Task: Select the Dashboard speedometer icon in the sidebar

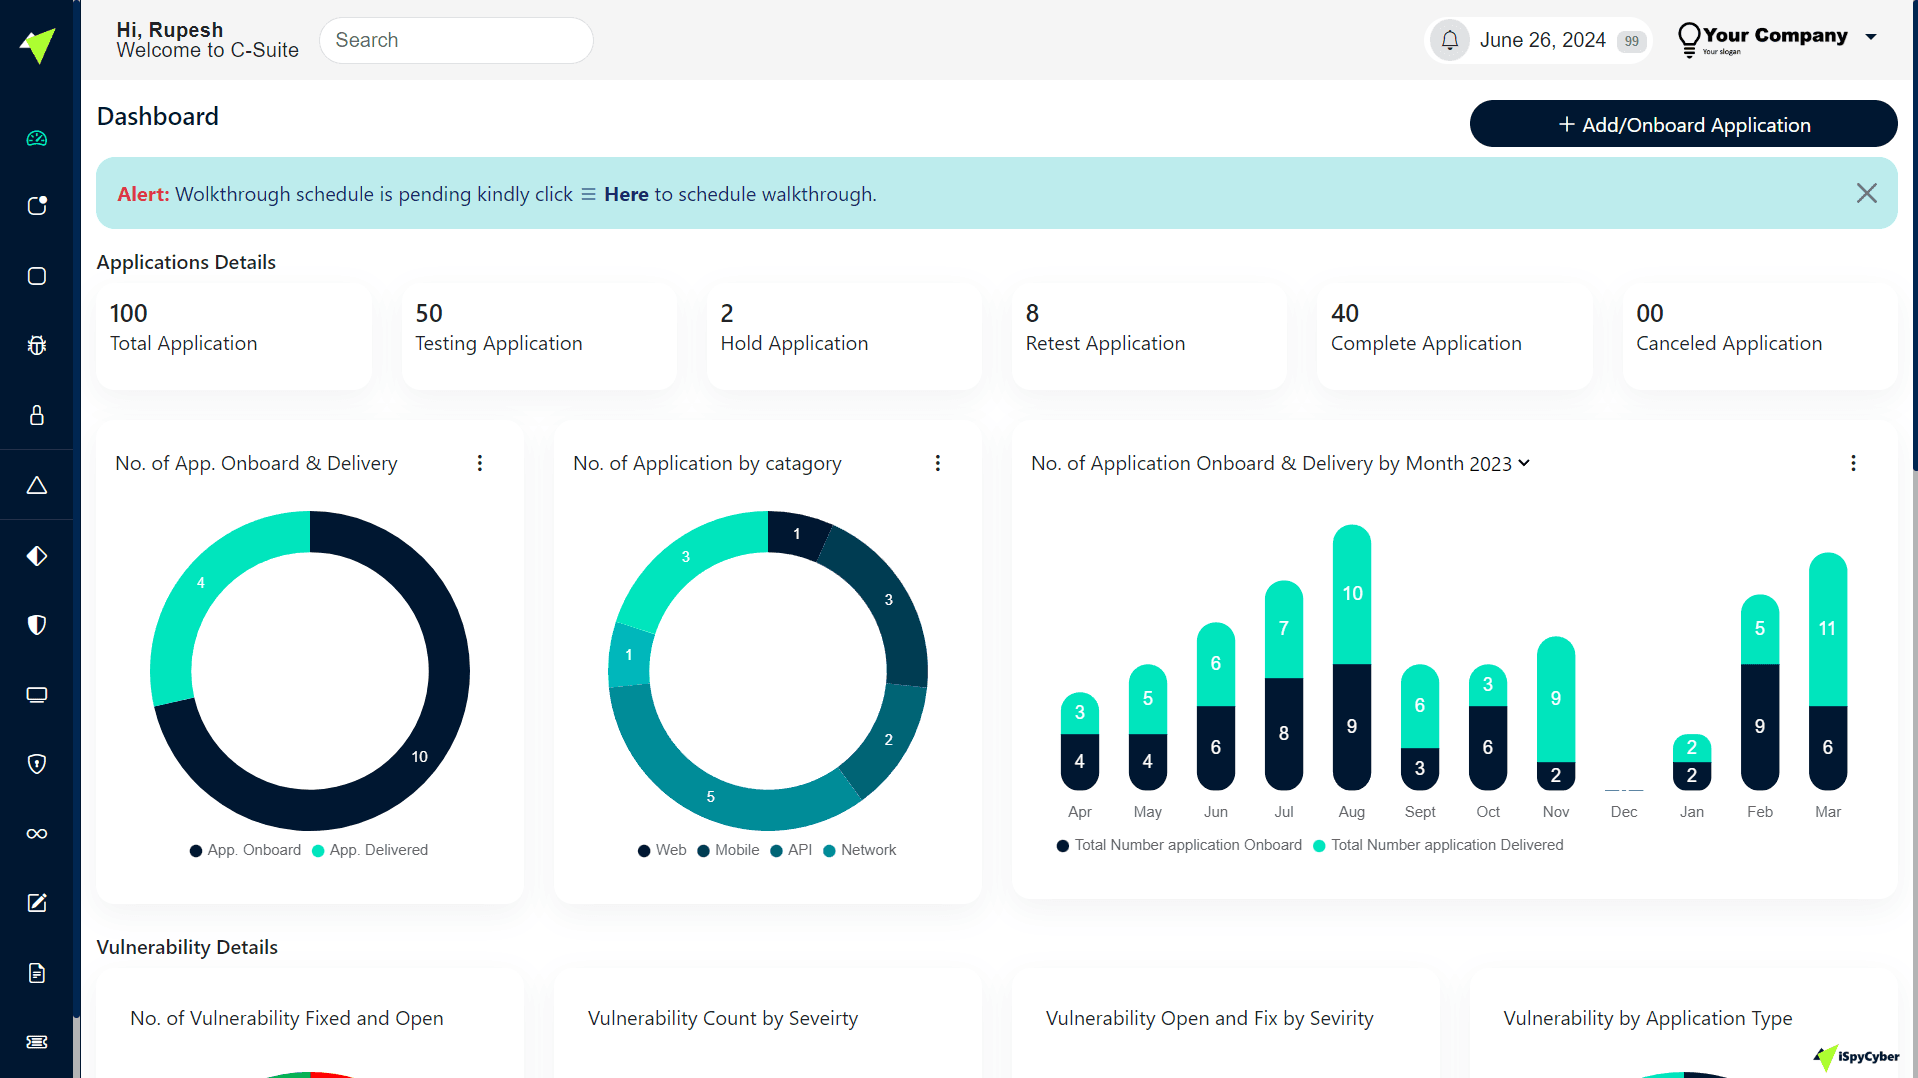Action: (37, 138)
